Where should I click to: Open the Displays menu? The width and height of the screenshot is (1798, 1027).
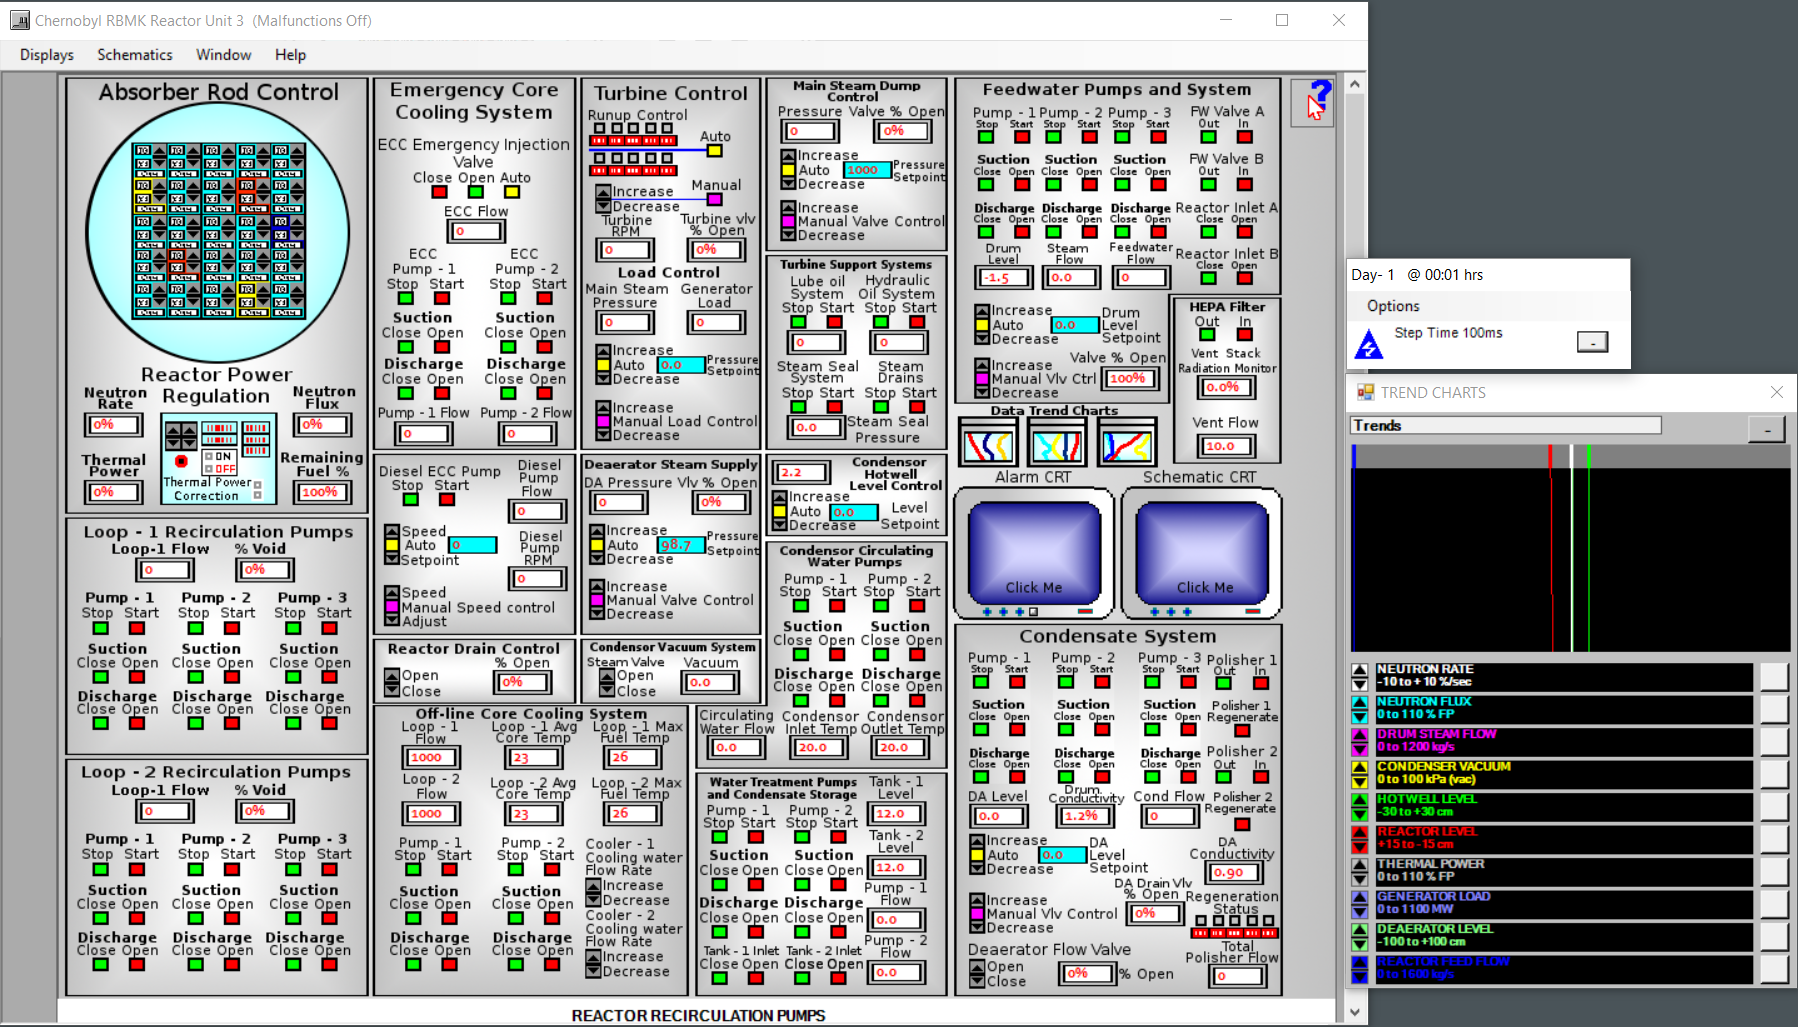47,55
